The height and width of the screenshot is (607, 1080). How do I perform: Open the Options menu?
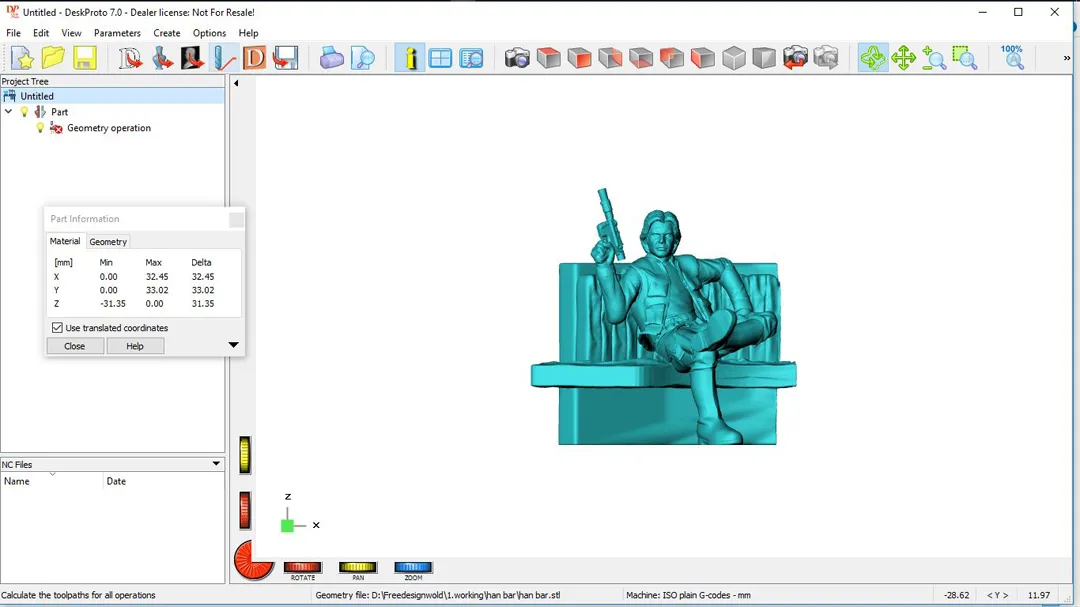[x=209, y=33]
